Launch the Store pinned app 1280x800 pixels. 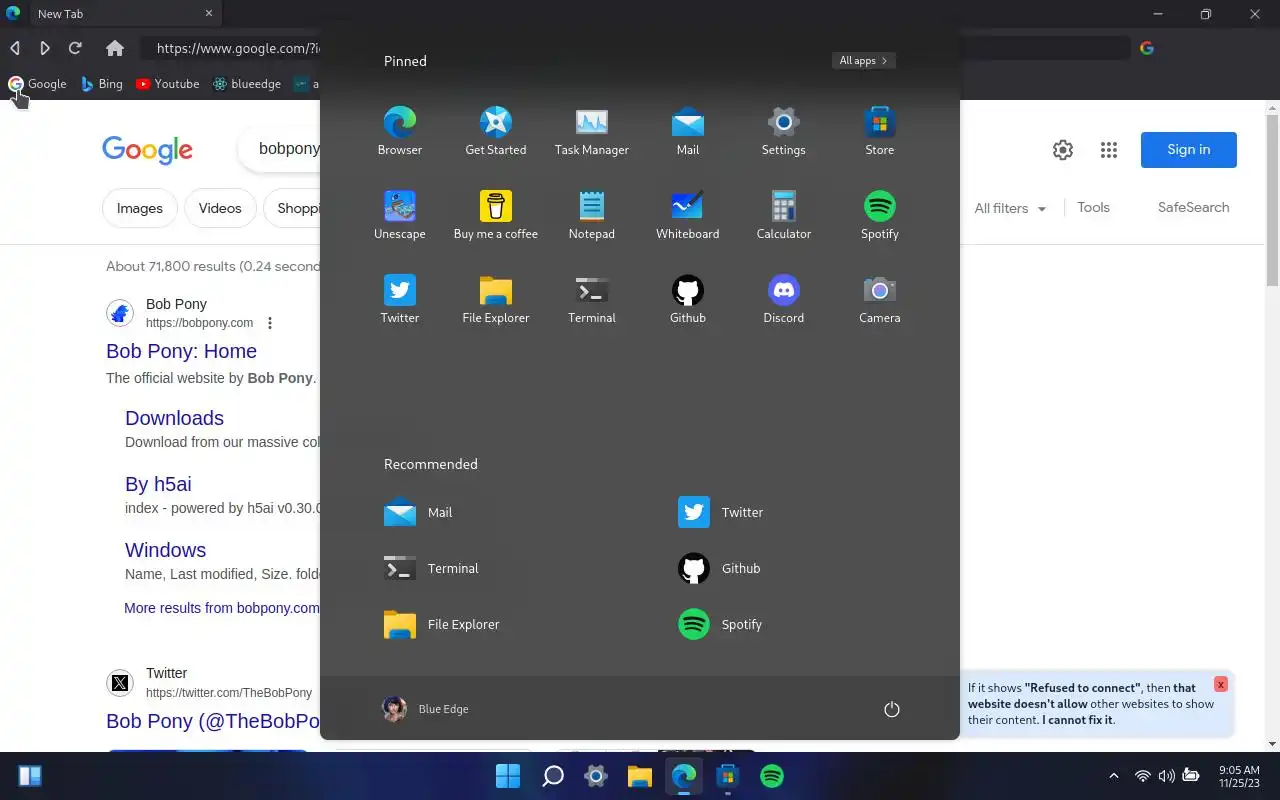[x=880, y=131]
